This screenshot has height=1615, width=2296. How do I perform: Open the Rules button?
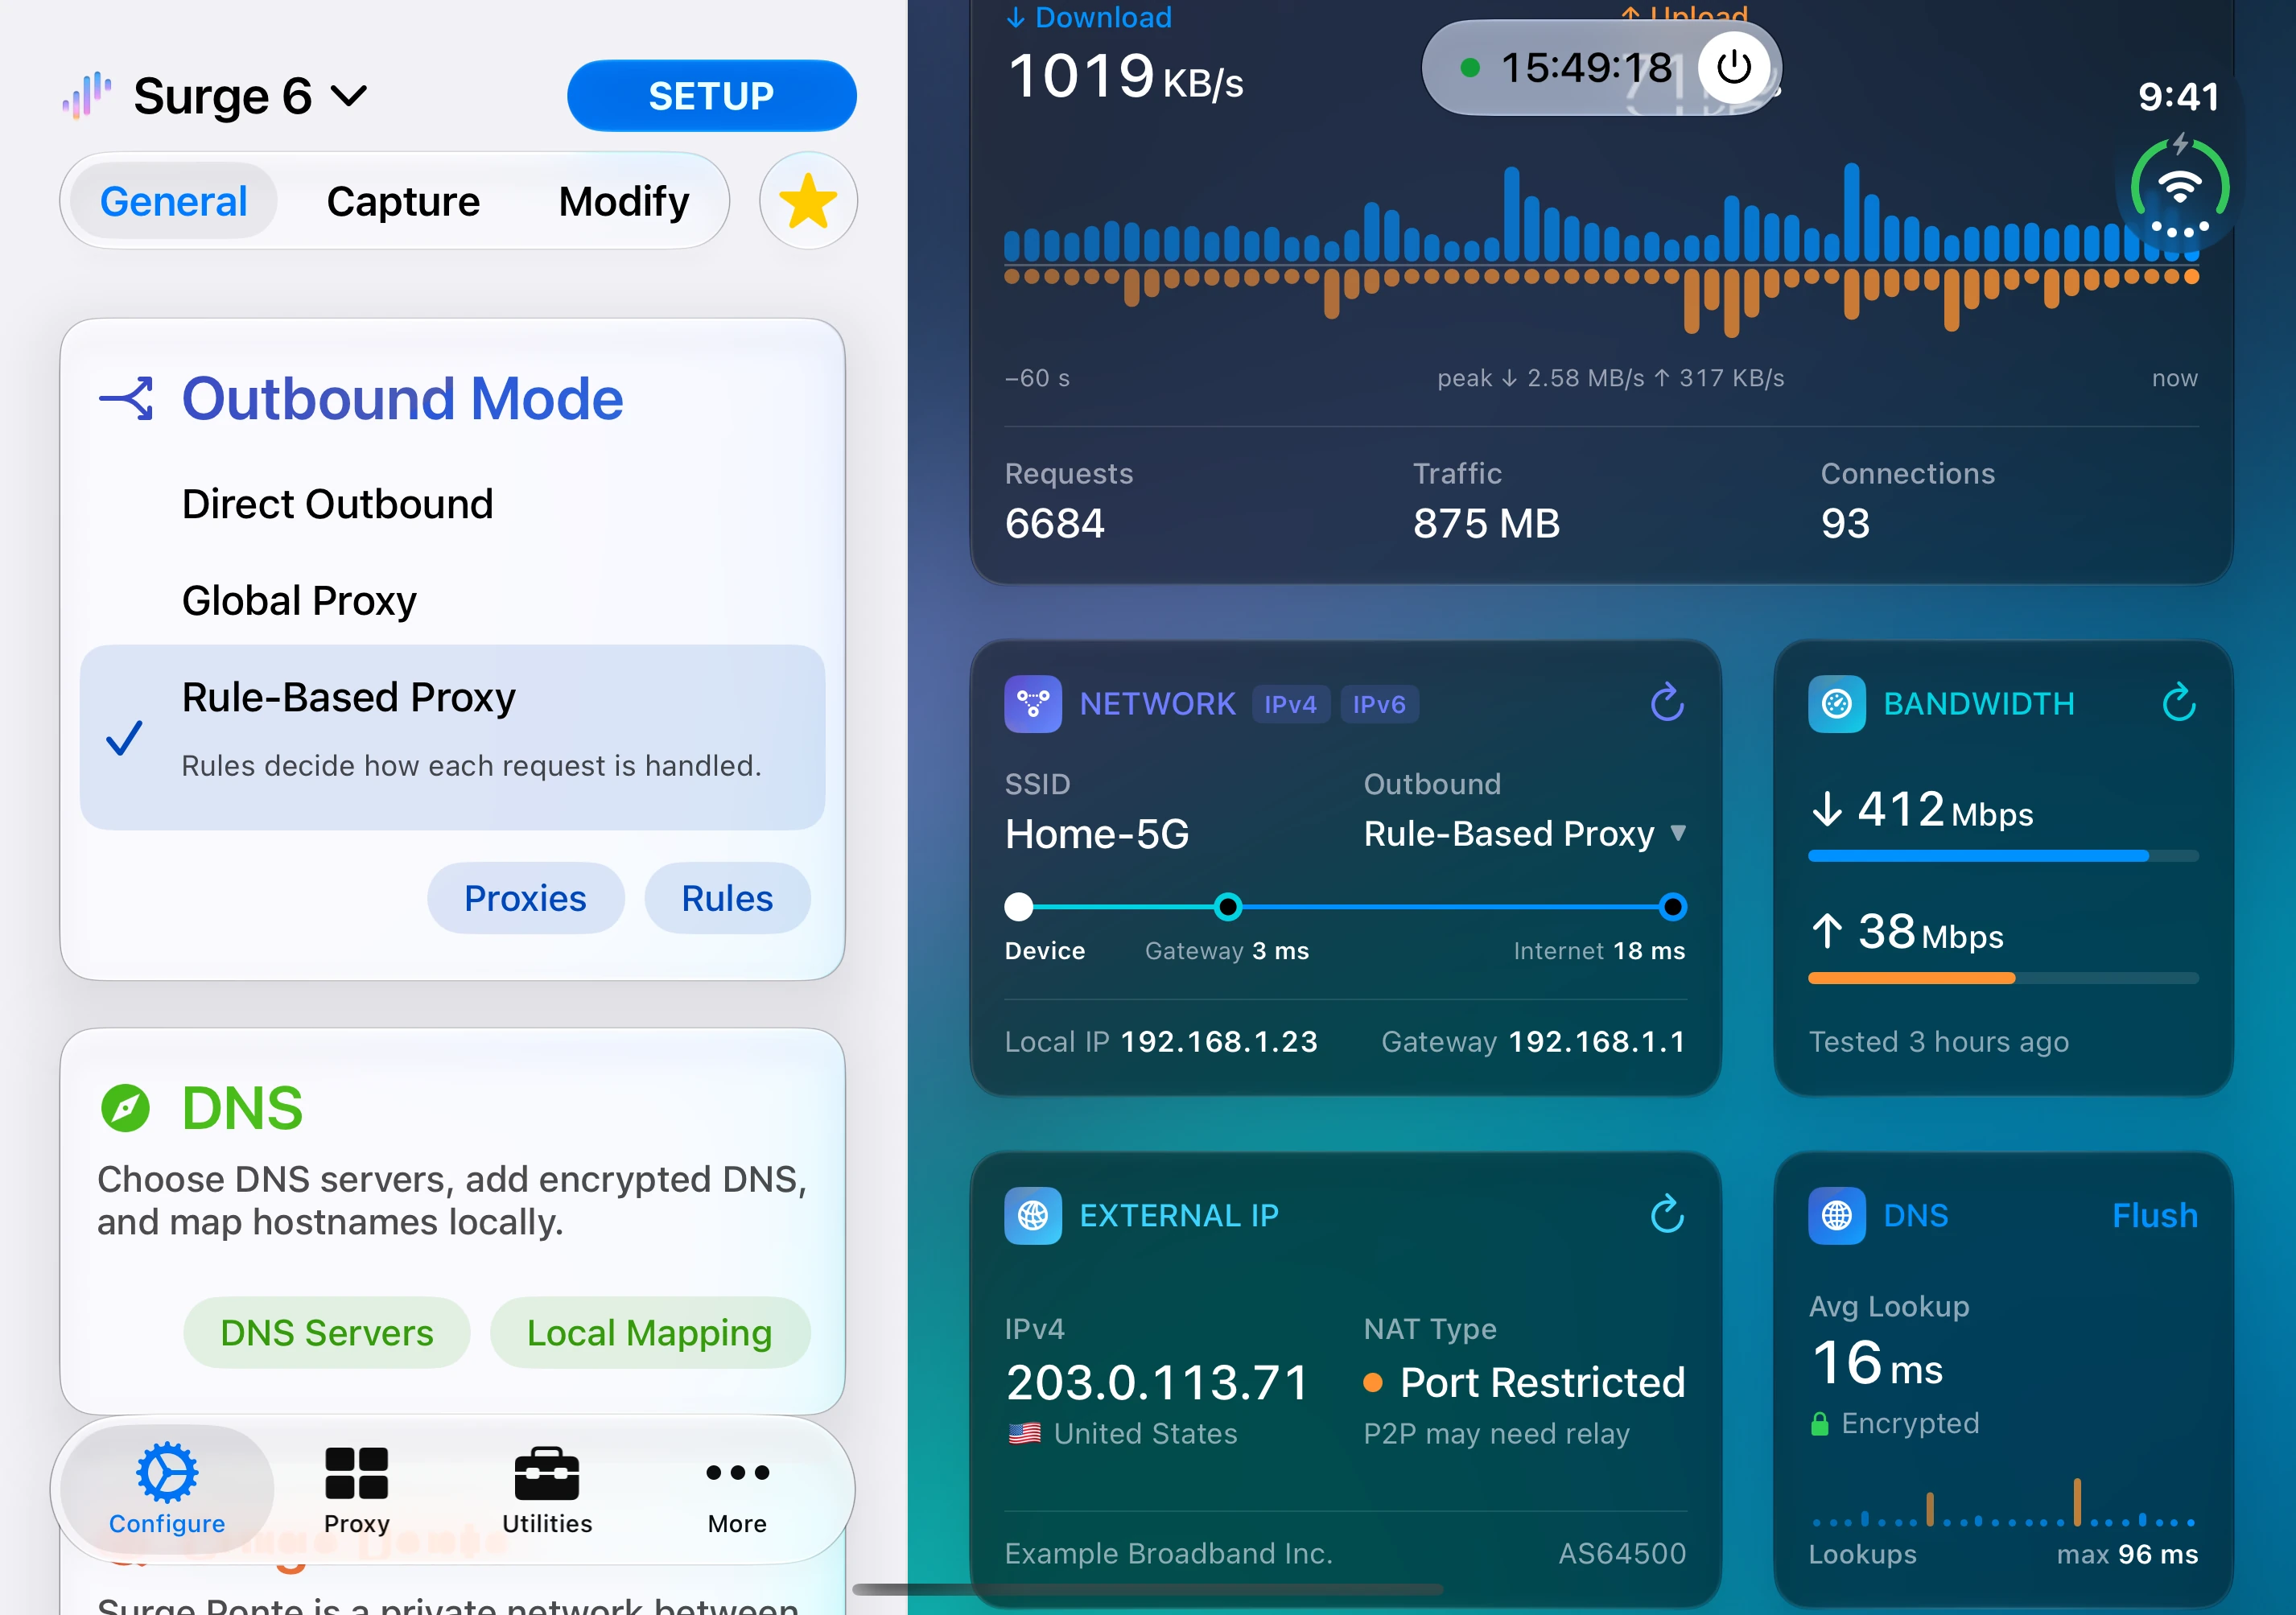point(727,898)
